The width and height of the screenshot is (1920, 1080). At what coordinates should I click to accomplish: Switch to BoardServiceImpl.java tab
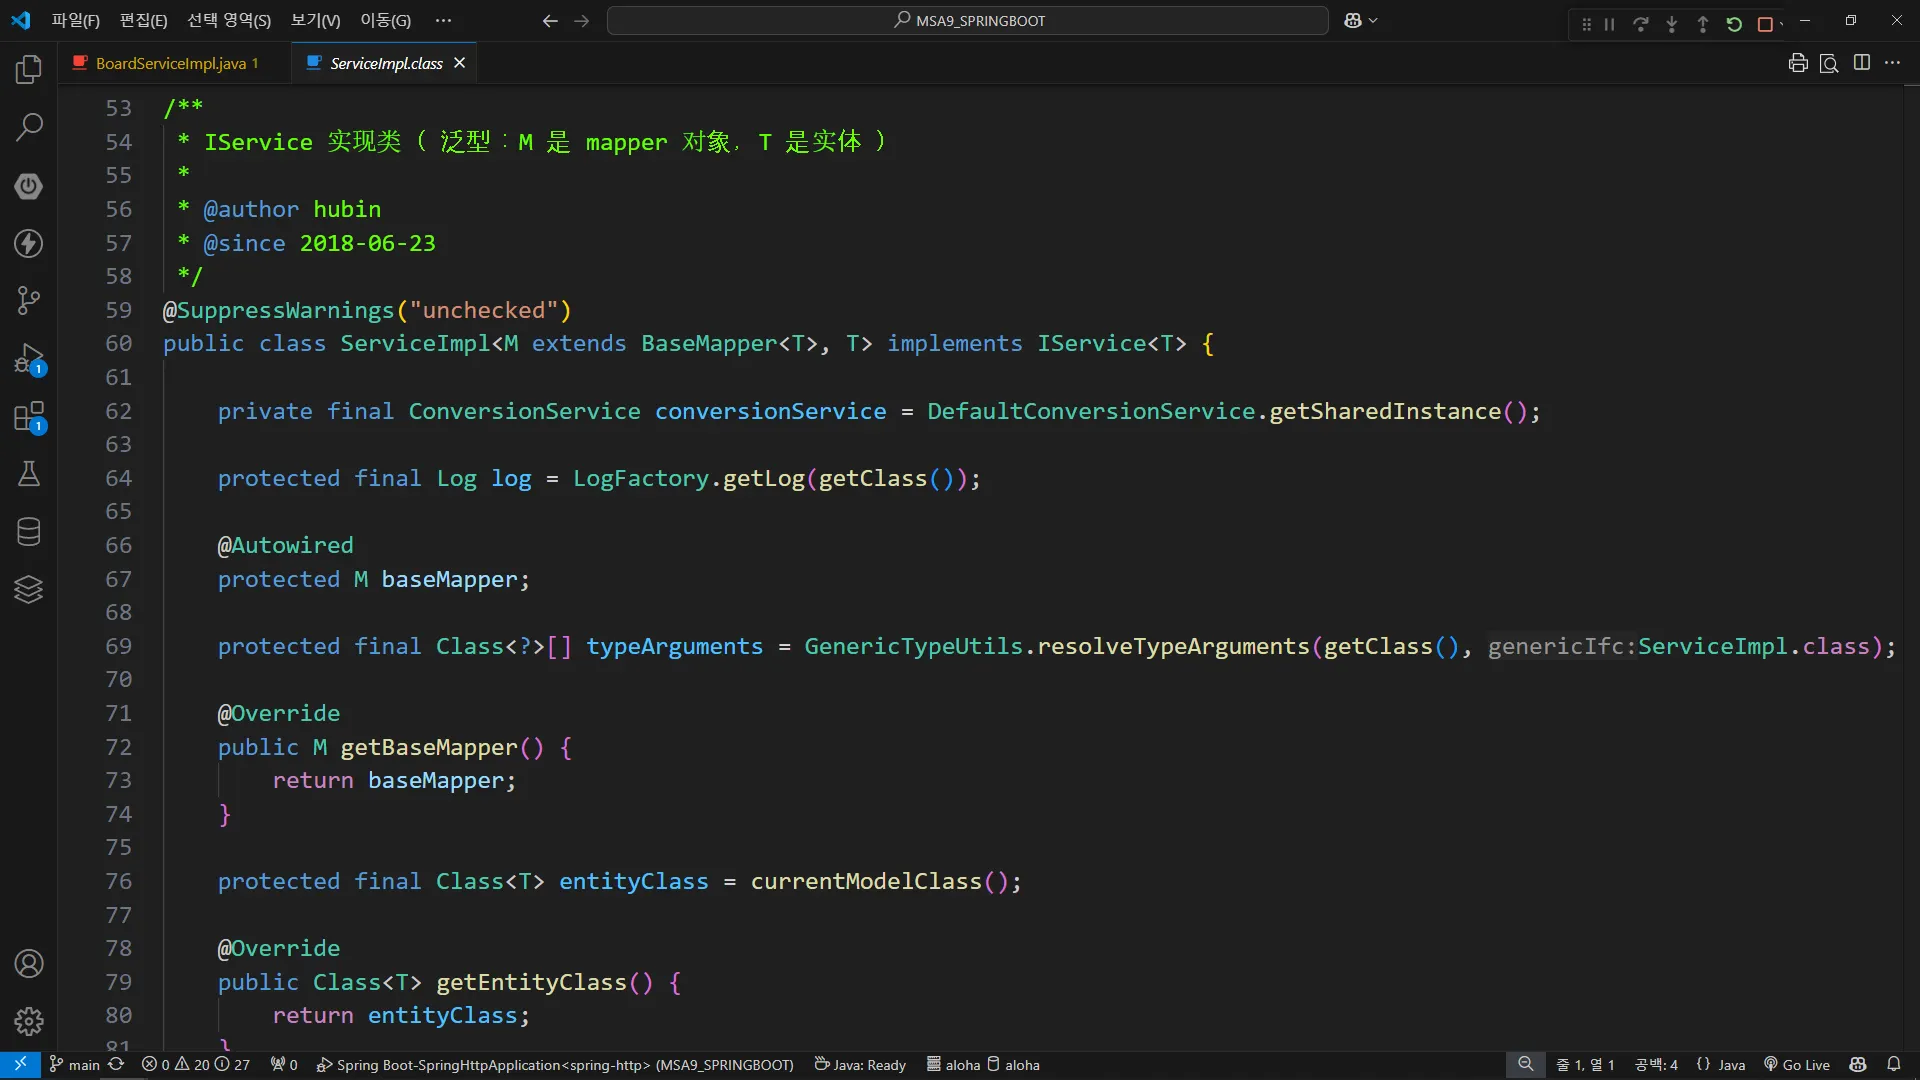[170, 63]
